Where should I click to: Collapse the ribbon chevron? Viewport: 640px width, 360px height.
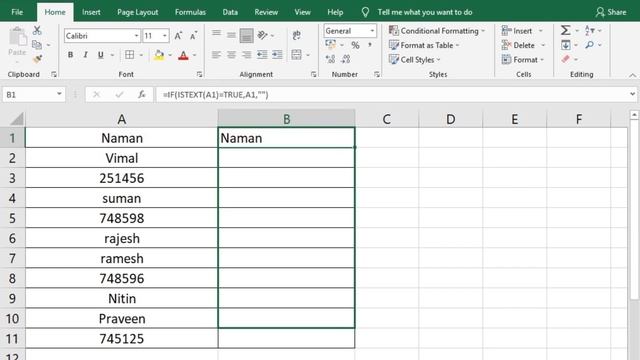(x=632, y=75)
